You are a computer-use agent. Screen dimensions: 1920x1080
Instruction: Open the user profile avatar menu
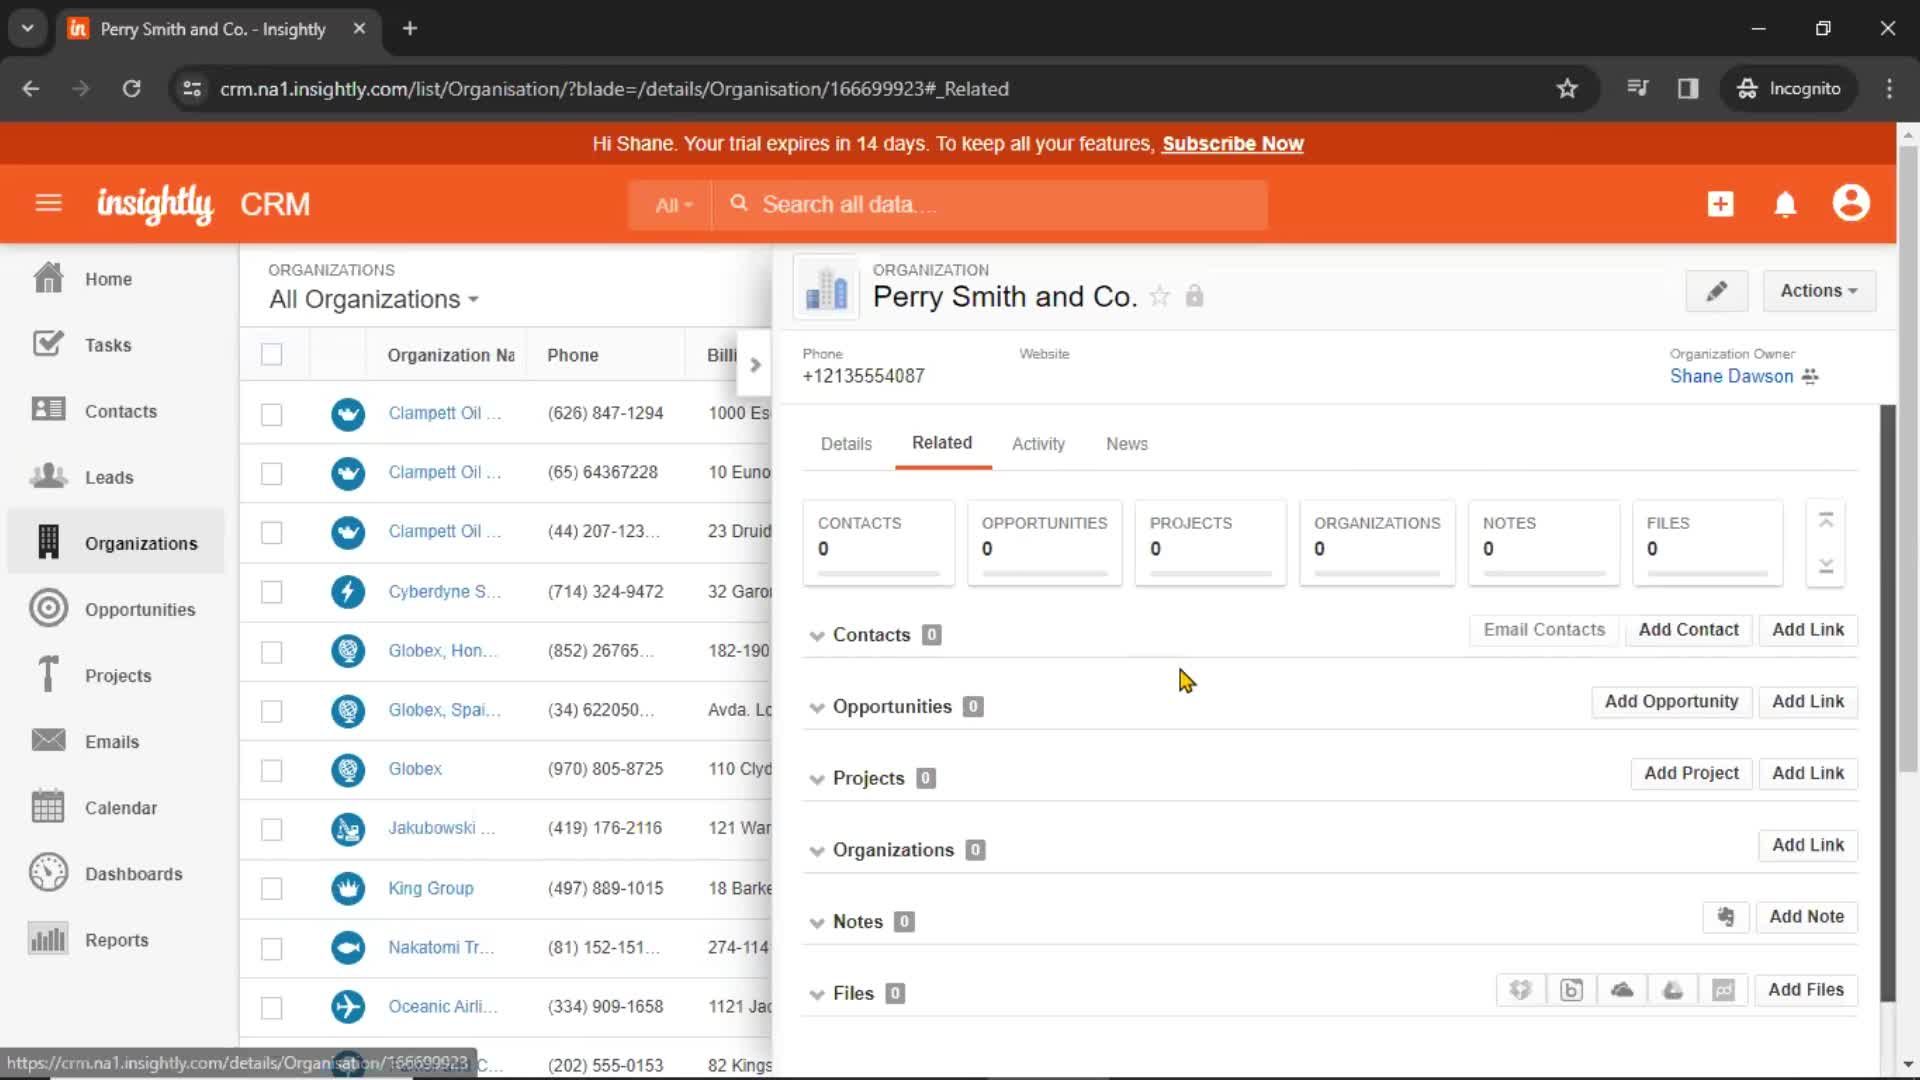pos(1851,203)
